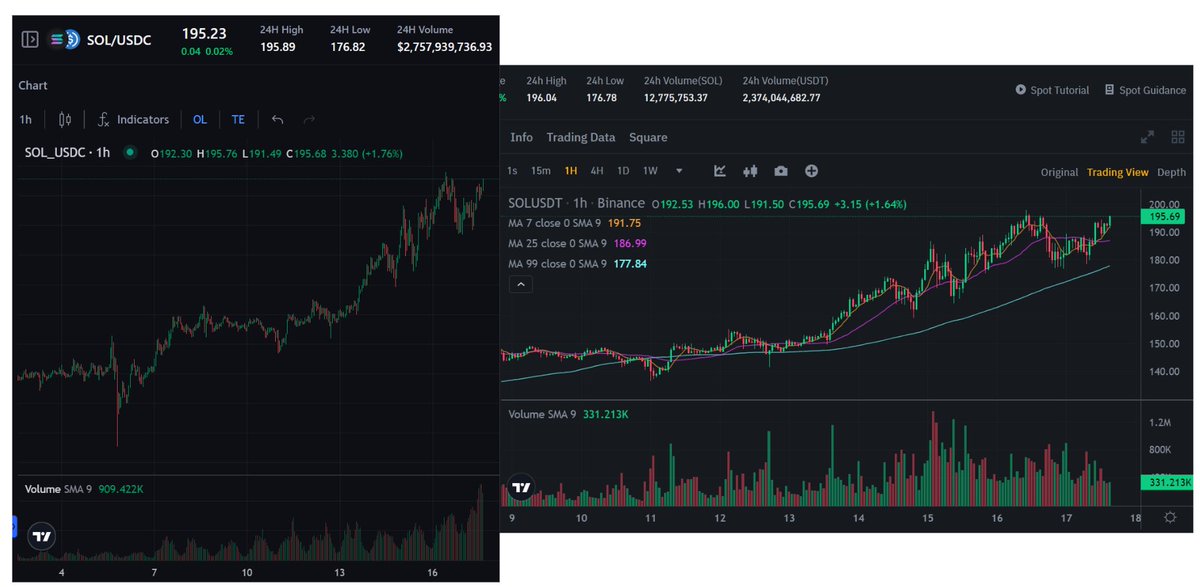Select the line chart drawing icon
This screenshot has height=587, width=1200.
(720, 171)
